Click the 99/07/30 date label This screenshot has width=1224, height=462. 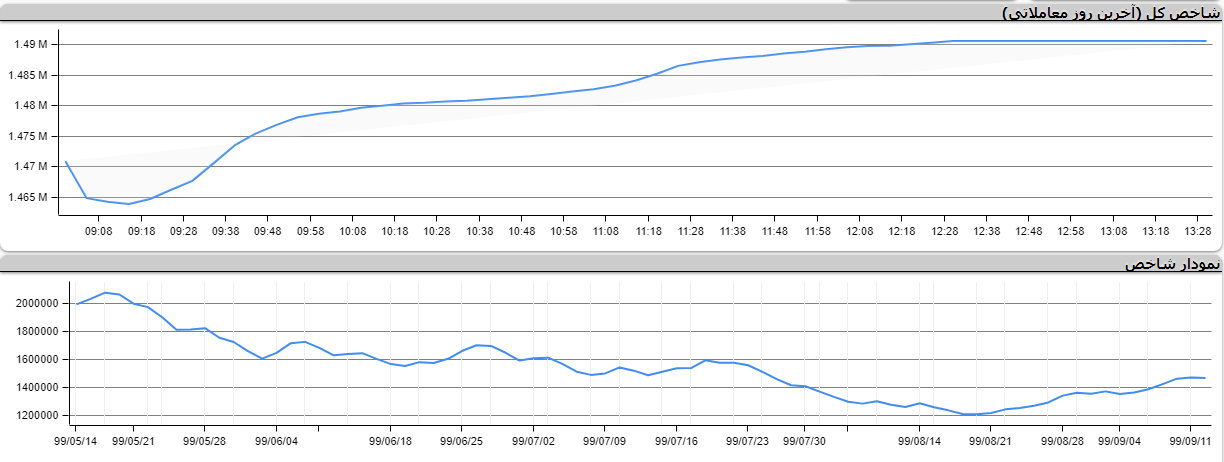tap(804, 440)
